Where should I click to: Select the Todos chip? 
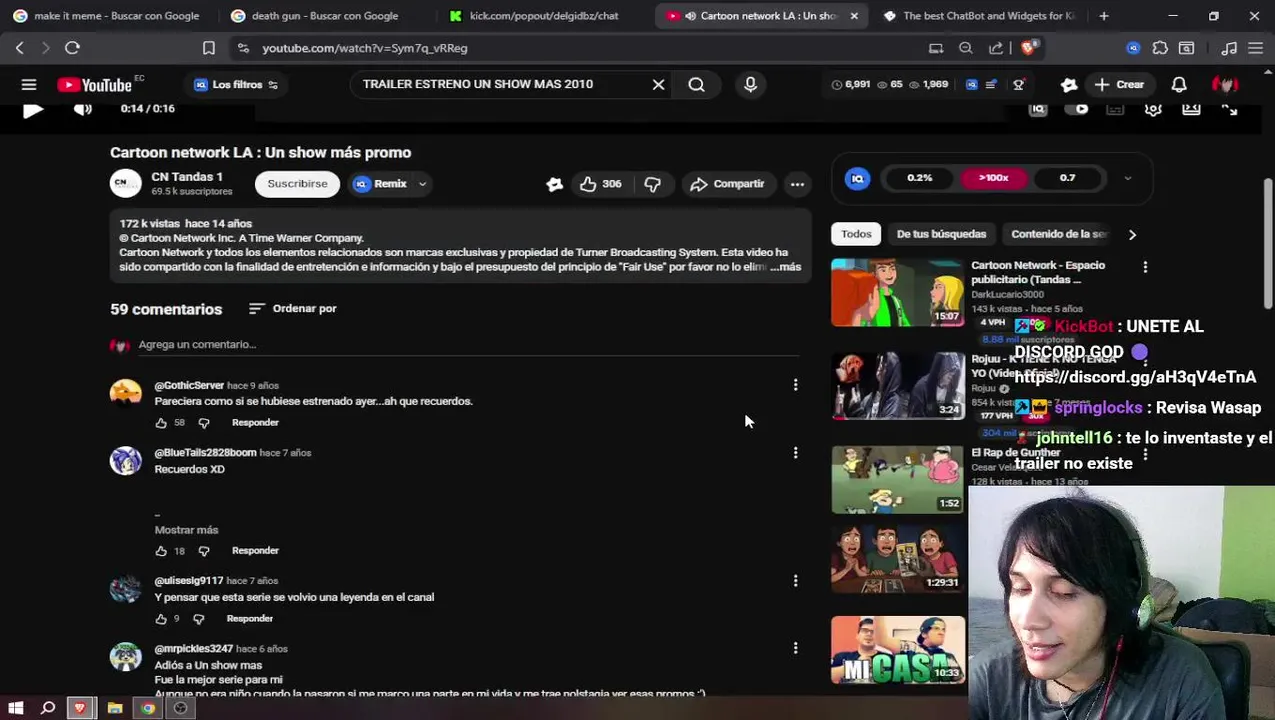[x=856, y=234]
